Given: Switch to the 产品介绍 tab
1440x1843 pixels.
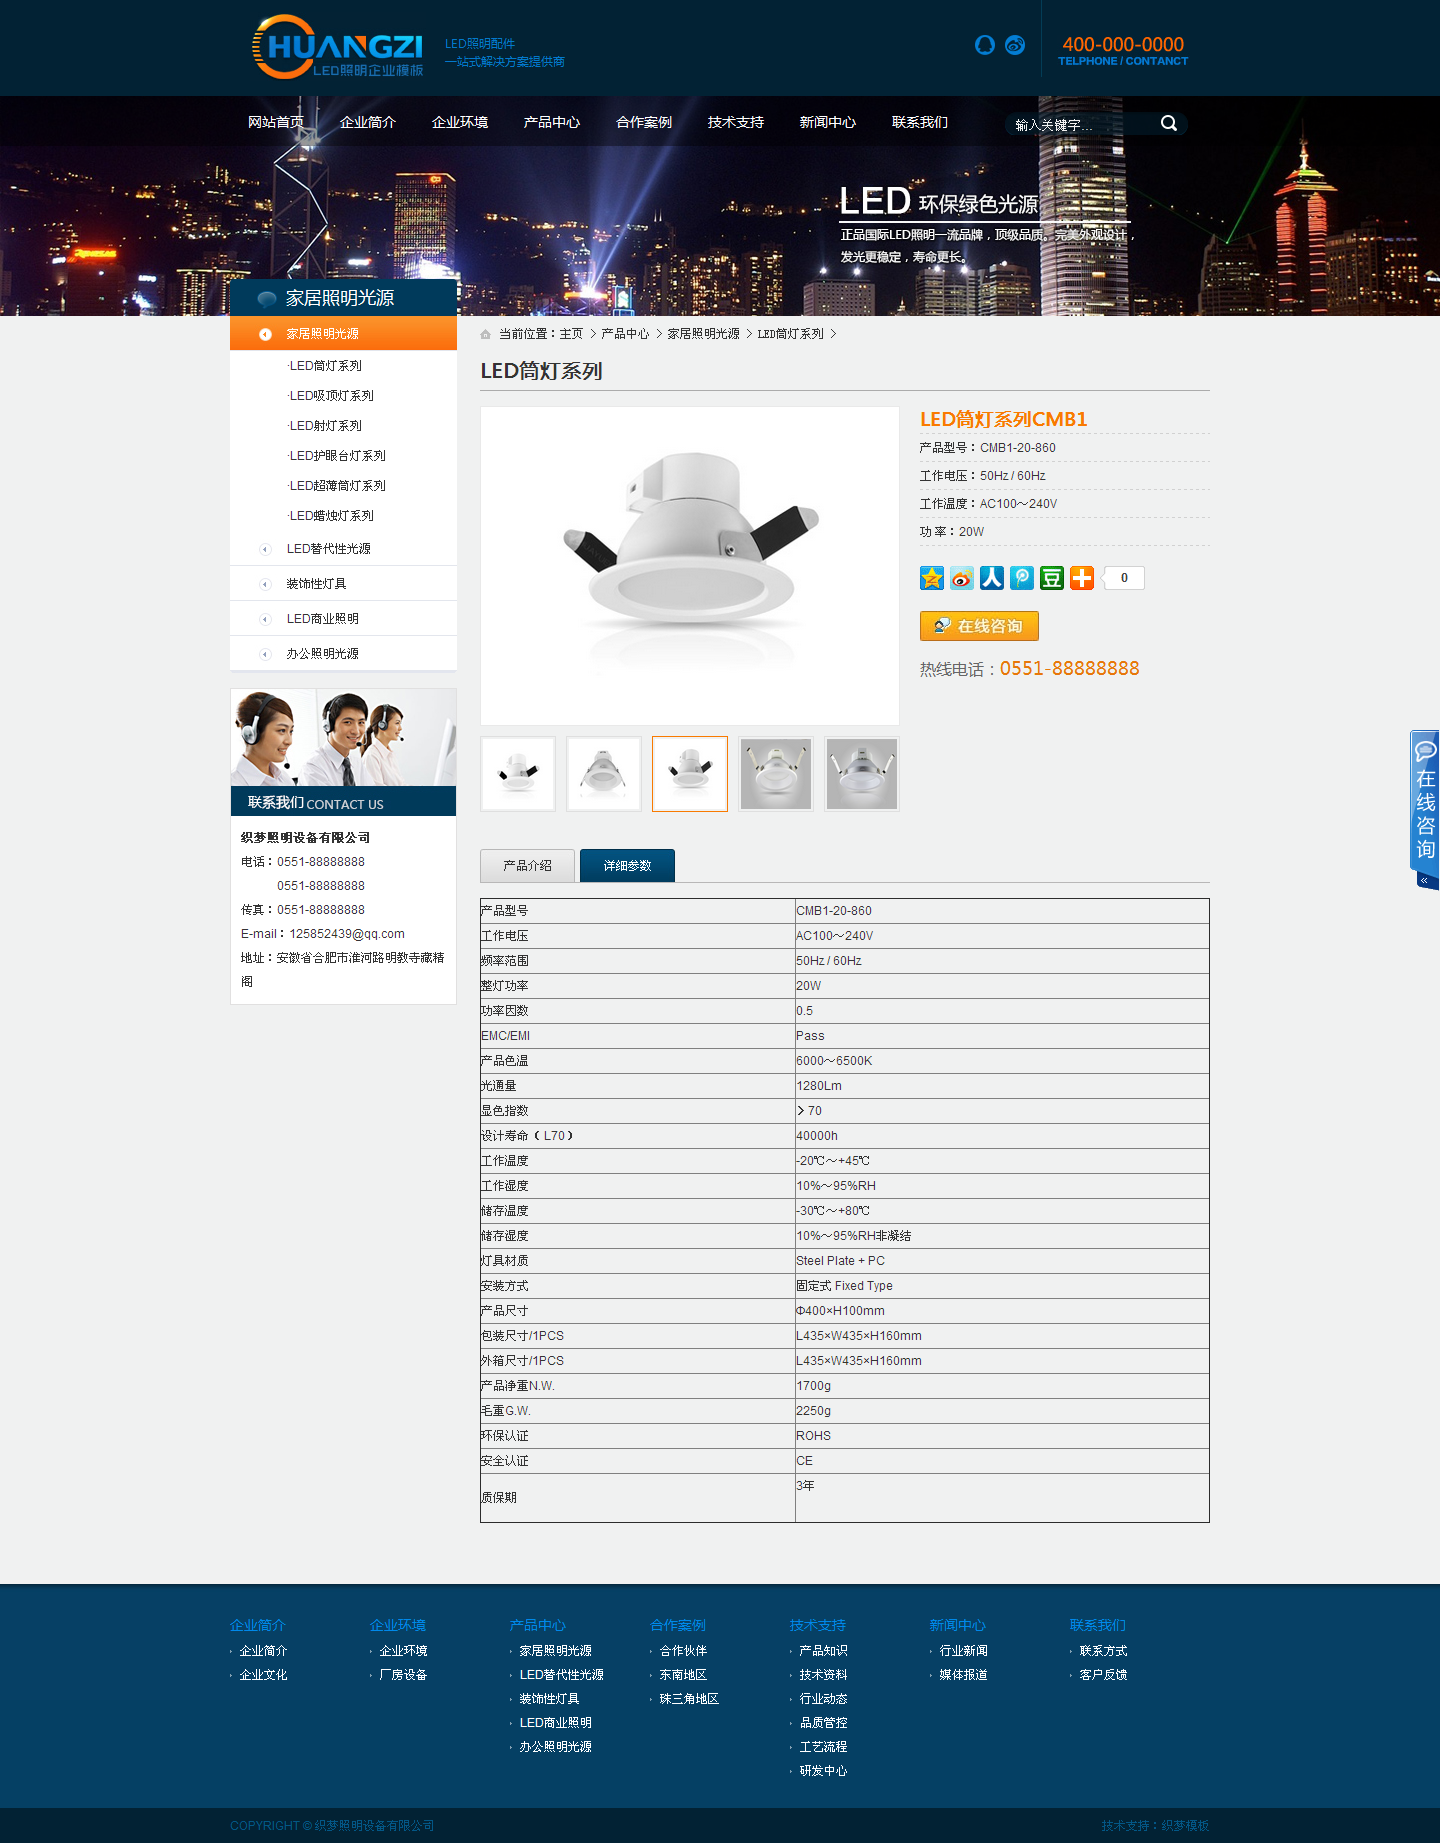Looking at the screenshot, I should tap(527, 866).
